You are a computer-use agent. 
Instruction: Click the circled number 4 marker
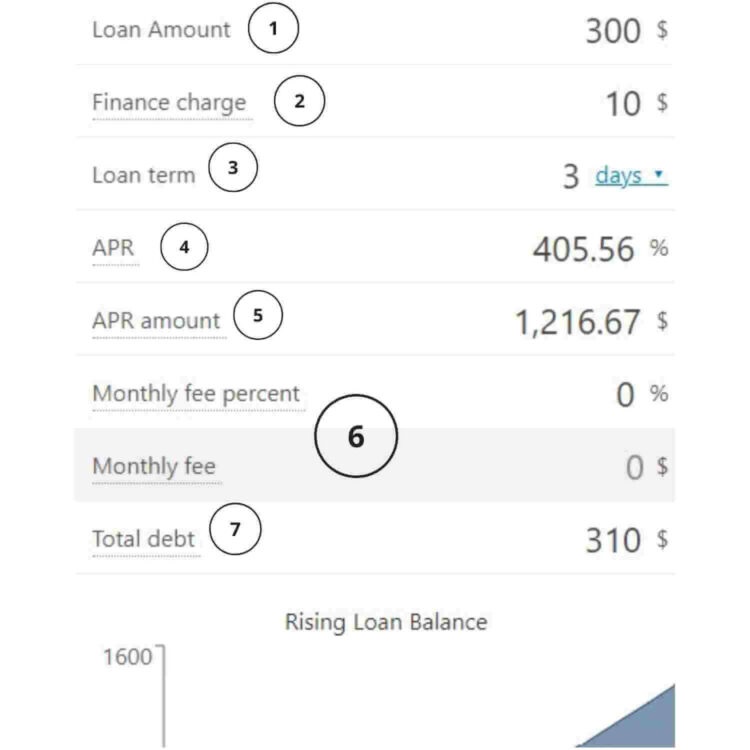click(183, 247)
